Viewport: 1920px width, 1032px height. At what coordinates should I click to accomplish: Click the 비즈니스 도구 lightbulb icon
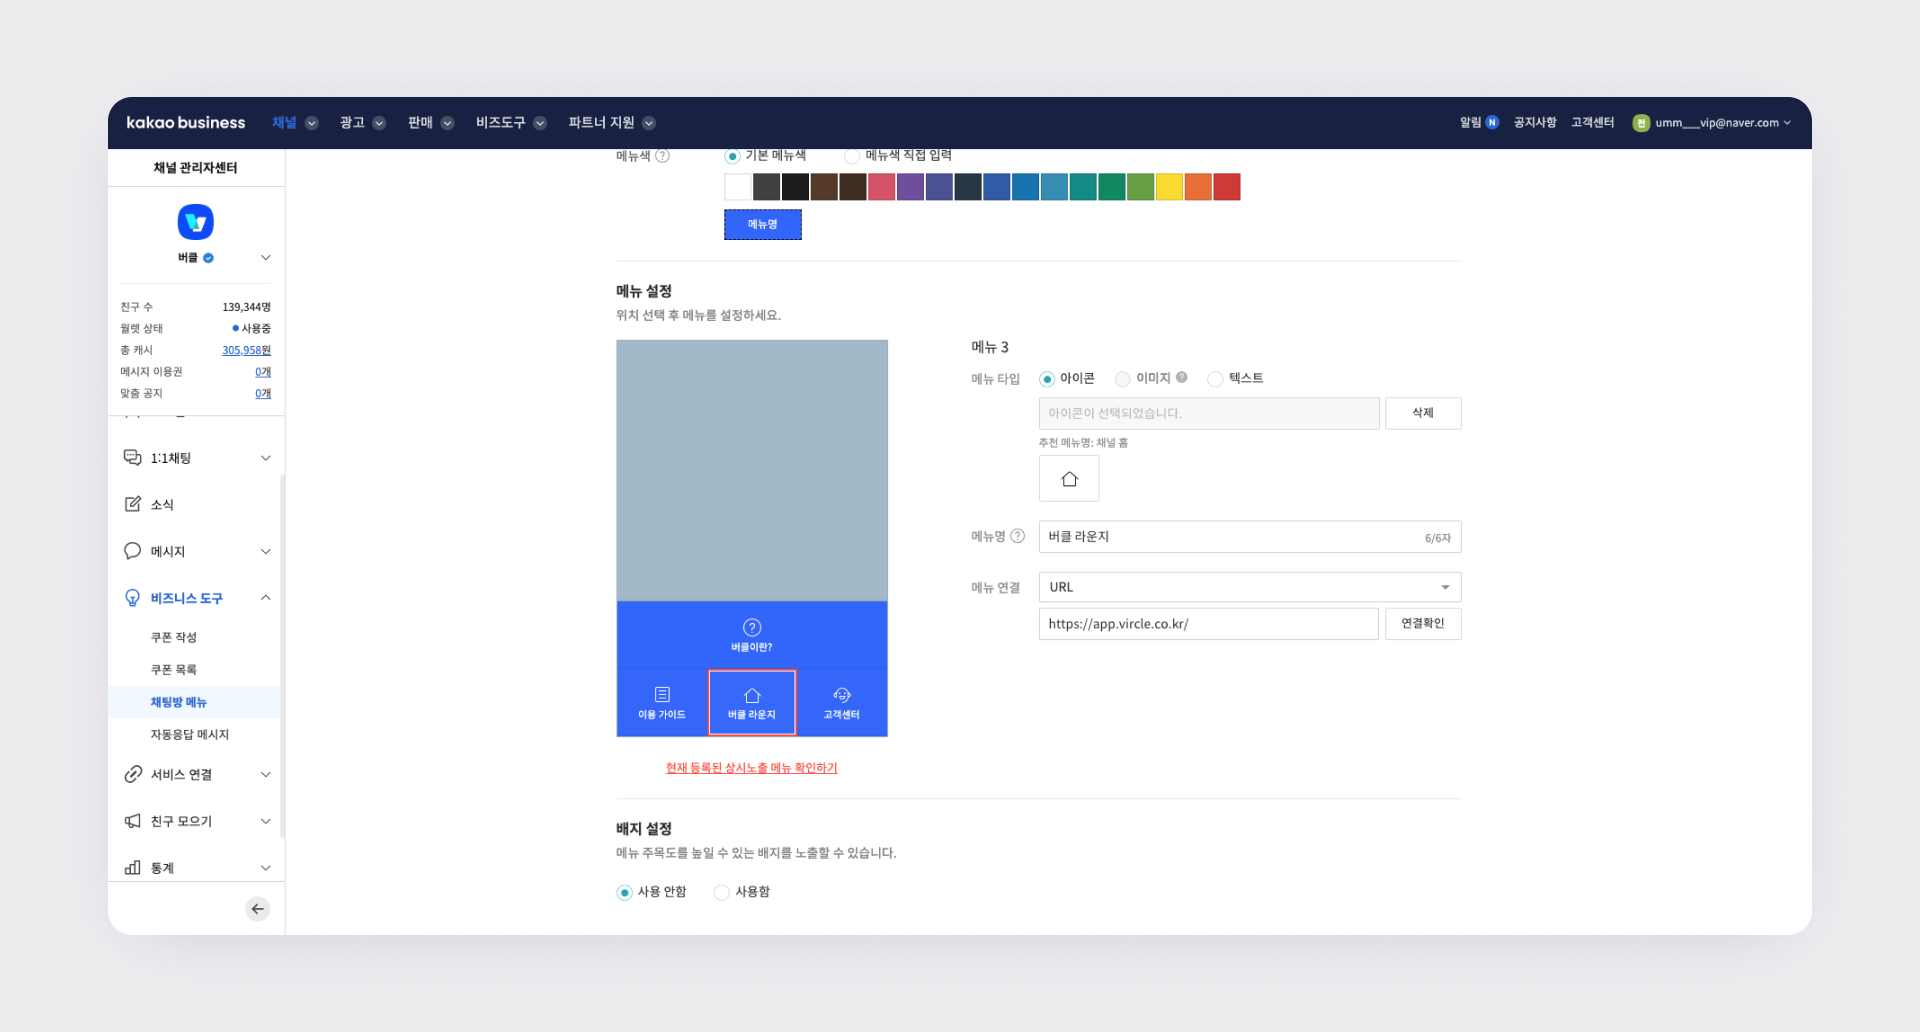point(132,598)
